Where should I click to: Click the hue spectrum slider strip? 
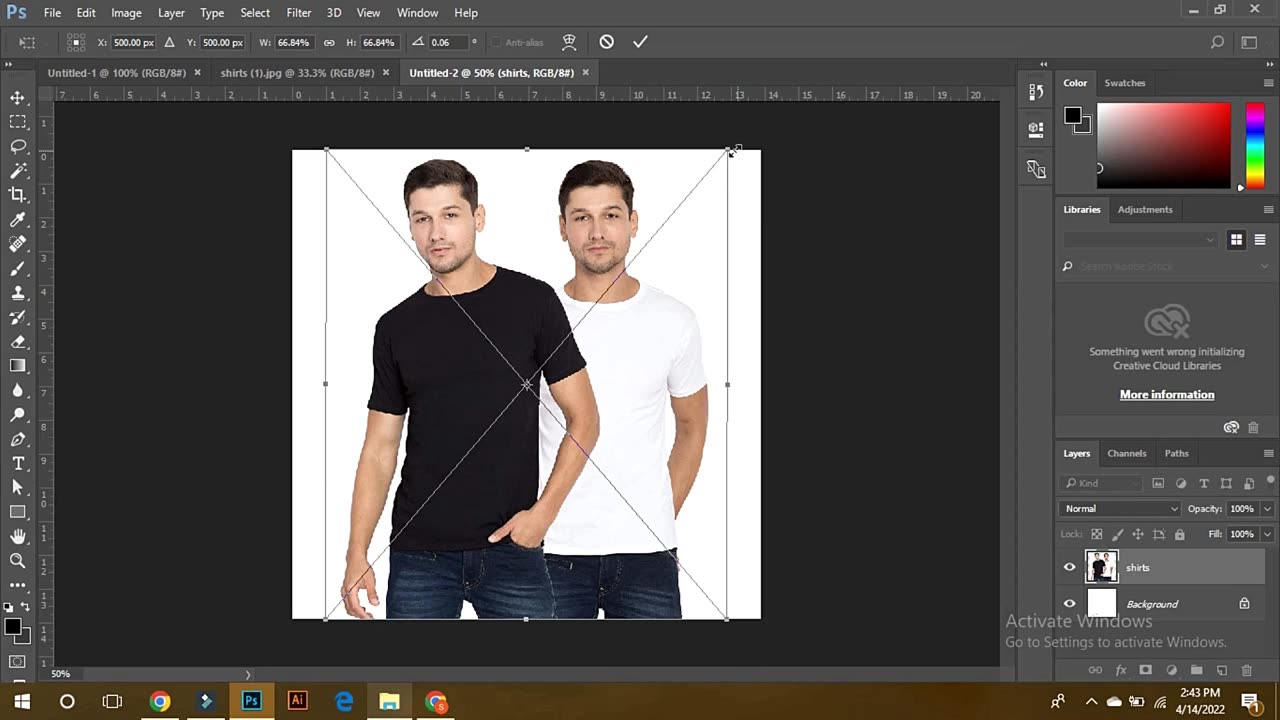1254,145
